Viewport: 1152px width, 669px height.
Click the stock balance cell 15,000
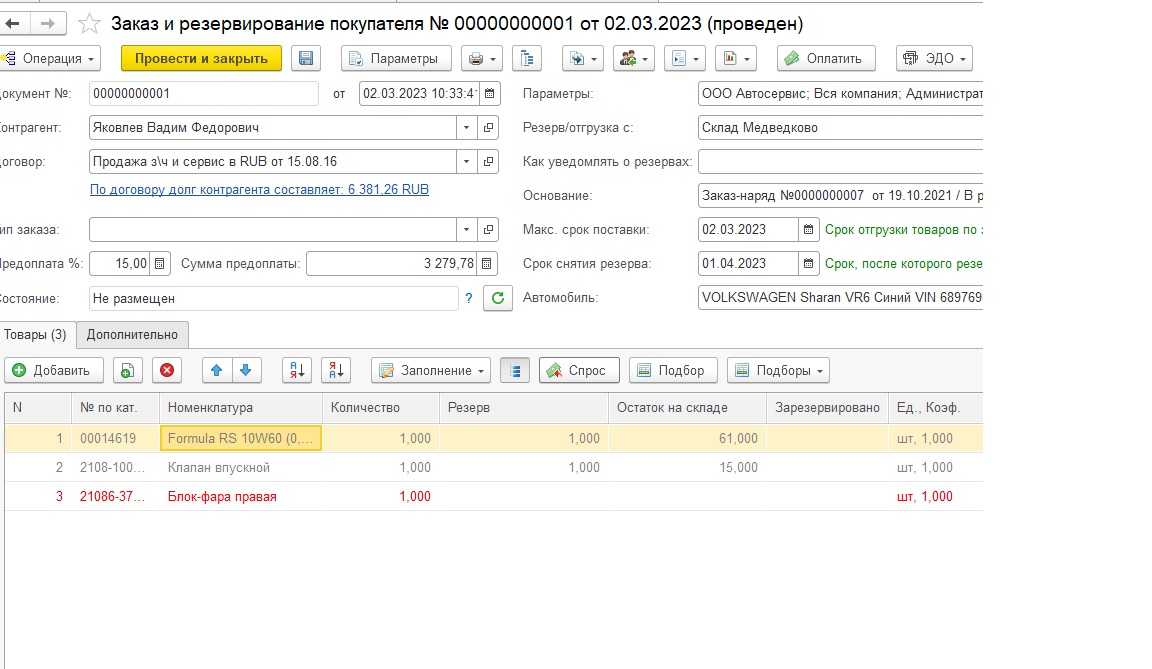(687, 468)
